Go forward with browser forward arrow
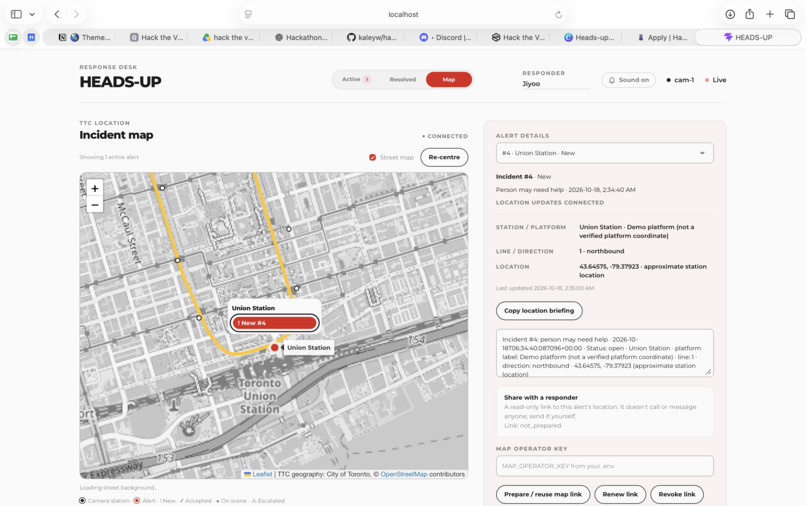 coord(76,14)
